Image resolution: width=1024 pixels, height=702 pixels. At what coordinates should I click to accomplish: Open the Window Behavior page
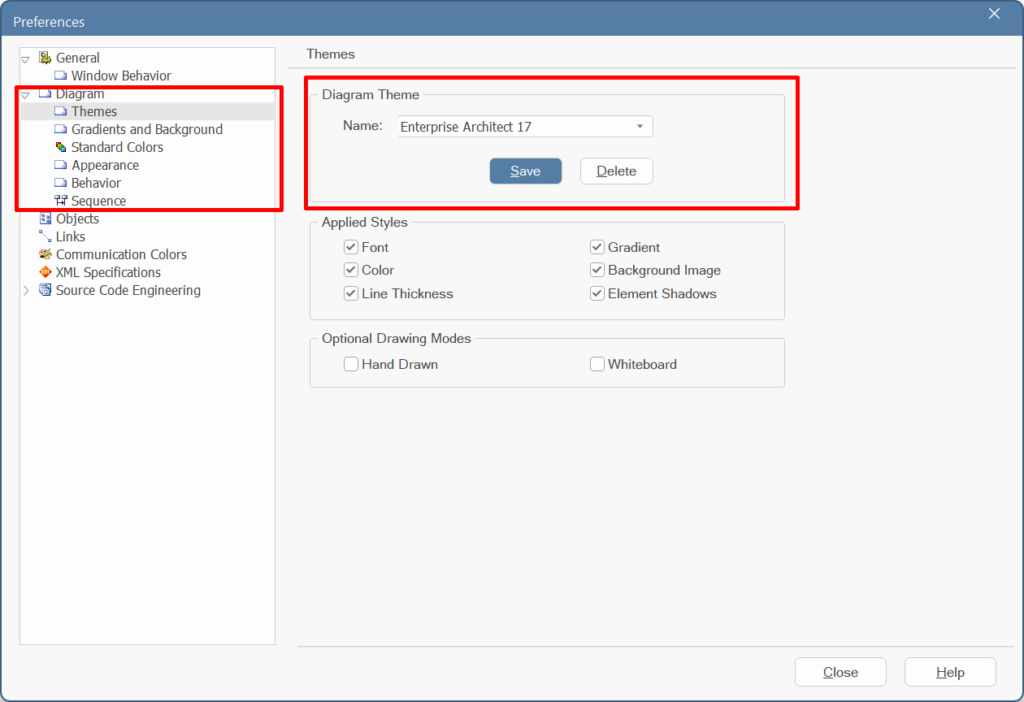click(x=121, y=76)
